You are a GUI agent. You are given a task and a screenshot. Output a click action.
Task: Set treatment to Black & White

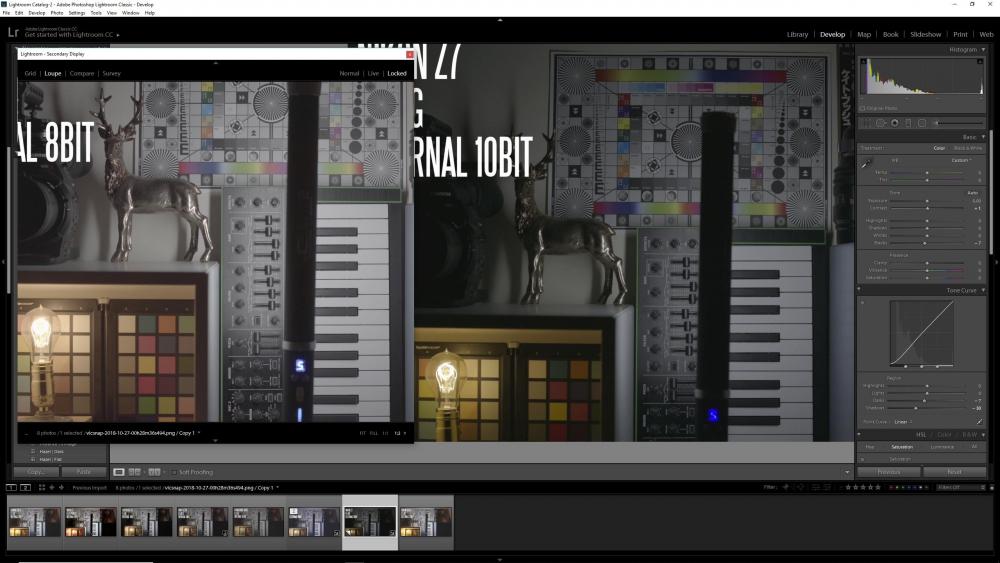(x=968, y=148)
